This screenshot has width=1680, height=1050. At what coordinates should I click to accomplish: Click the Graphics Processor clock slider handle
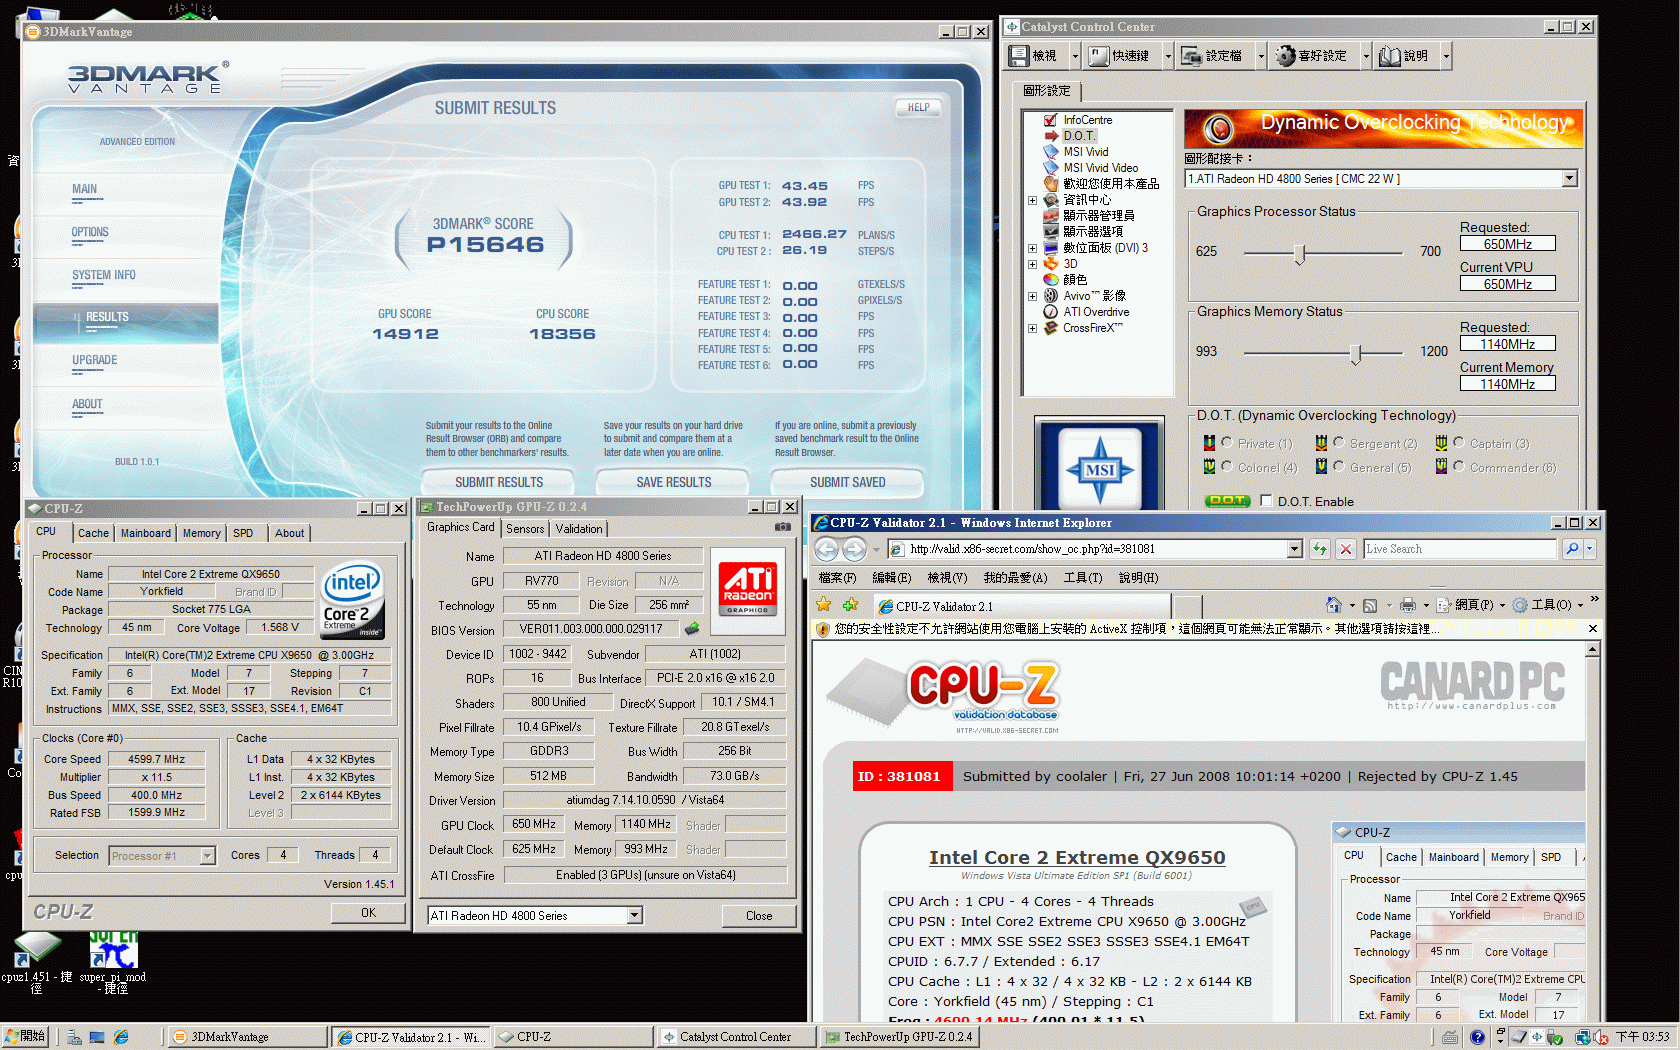click(1299, 253)
